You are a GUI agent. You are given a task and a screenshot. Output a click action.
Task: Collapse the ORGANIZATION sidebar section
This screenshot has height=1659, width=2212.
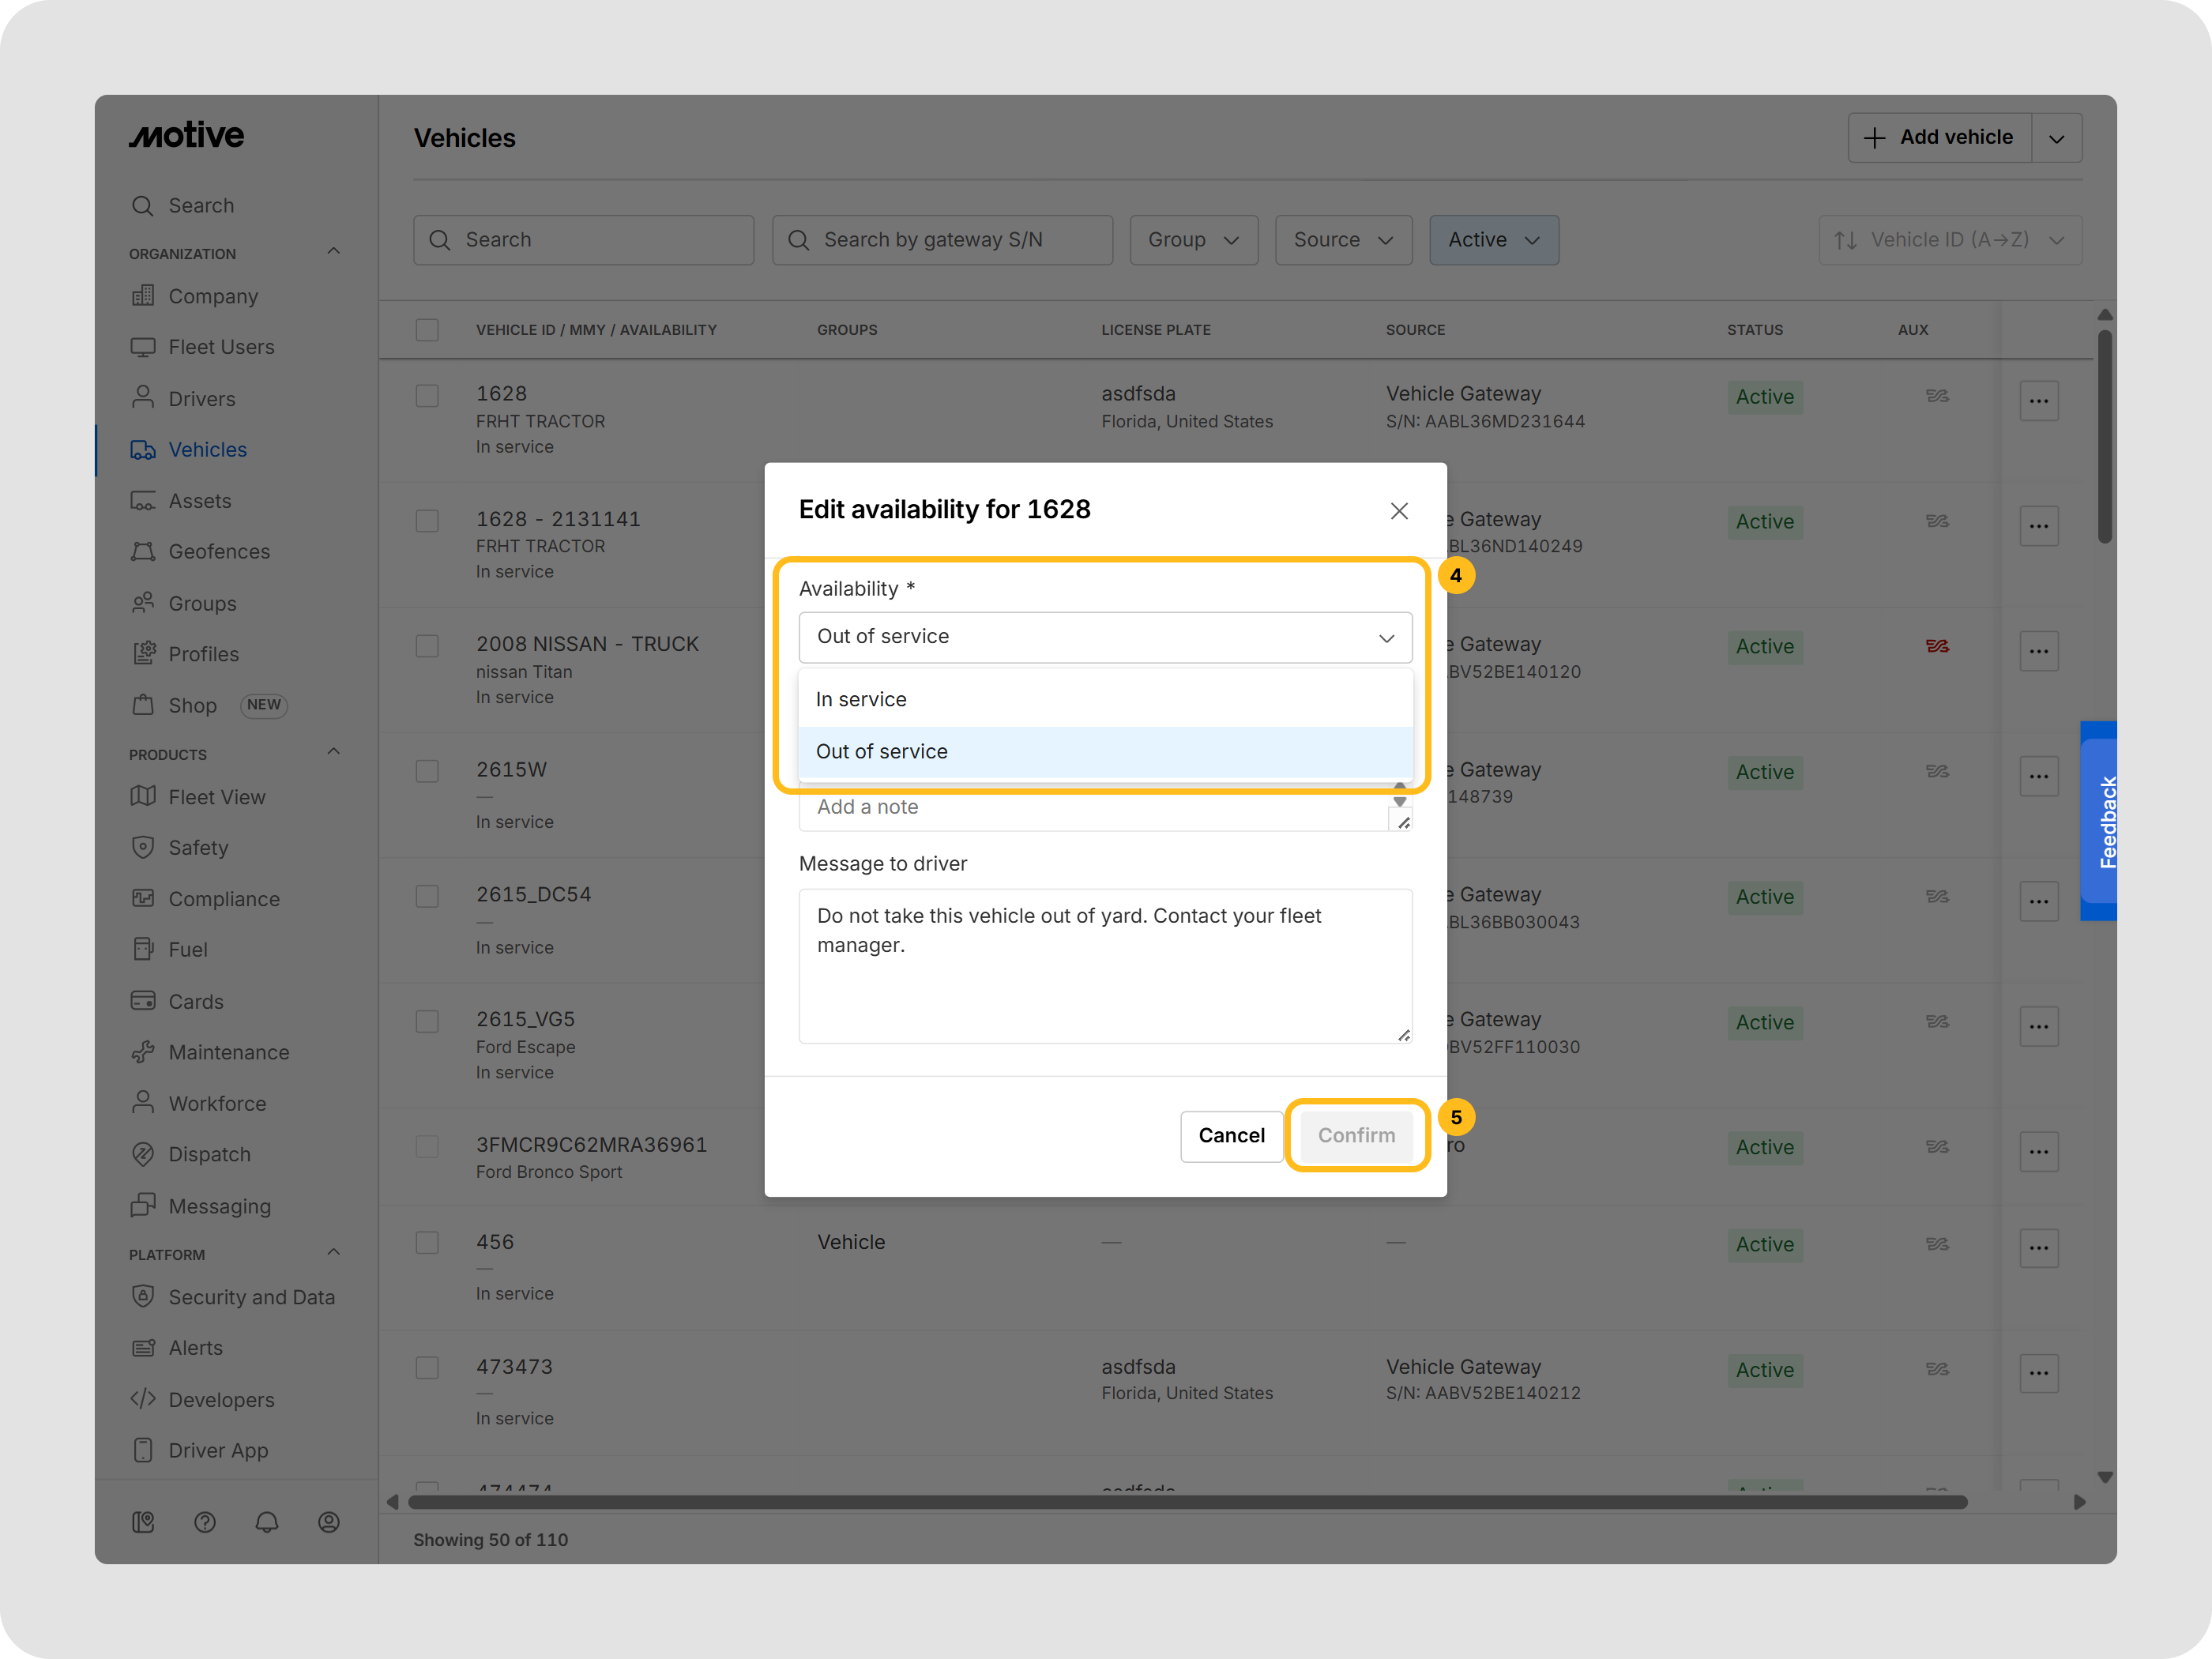(334, 252)
